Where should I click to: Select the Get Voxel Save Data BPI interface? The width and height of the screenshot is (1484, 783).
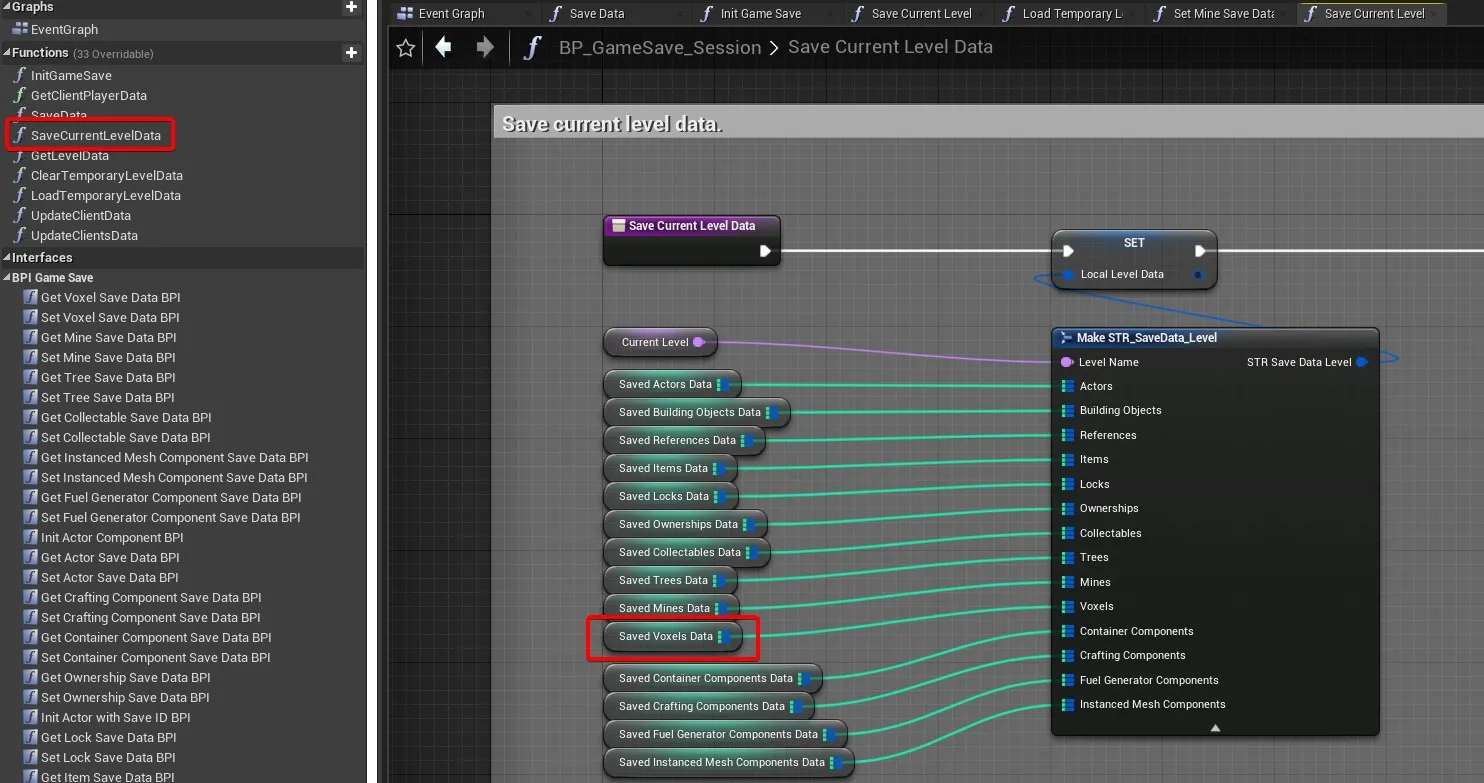click(110, 298)
